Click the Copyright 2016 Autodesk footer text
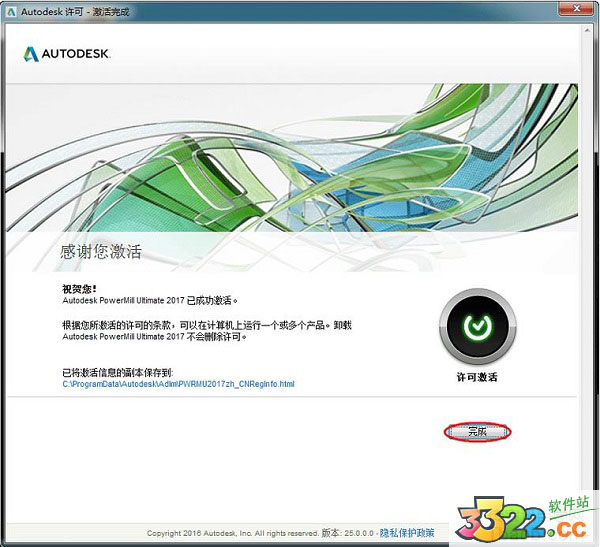Image resolution: width=600 pixels, height=547 pixels. click(232, 533)
